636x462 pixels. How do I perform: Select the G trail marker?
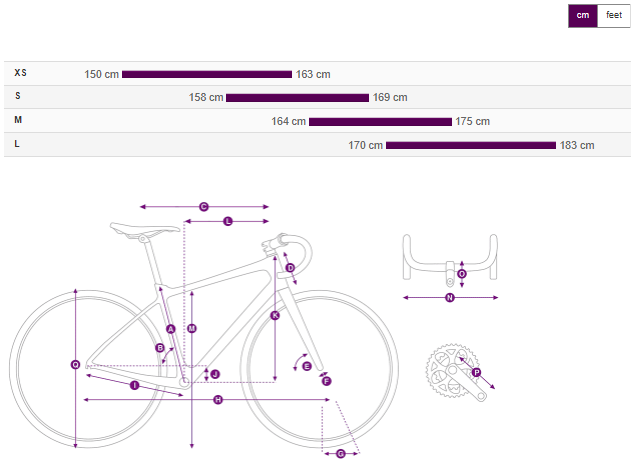340,454
